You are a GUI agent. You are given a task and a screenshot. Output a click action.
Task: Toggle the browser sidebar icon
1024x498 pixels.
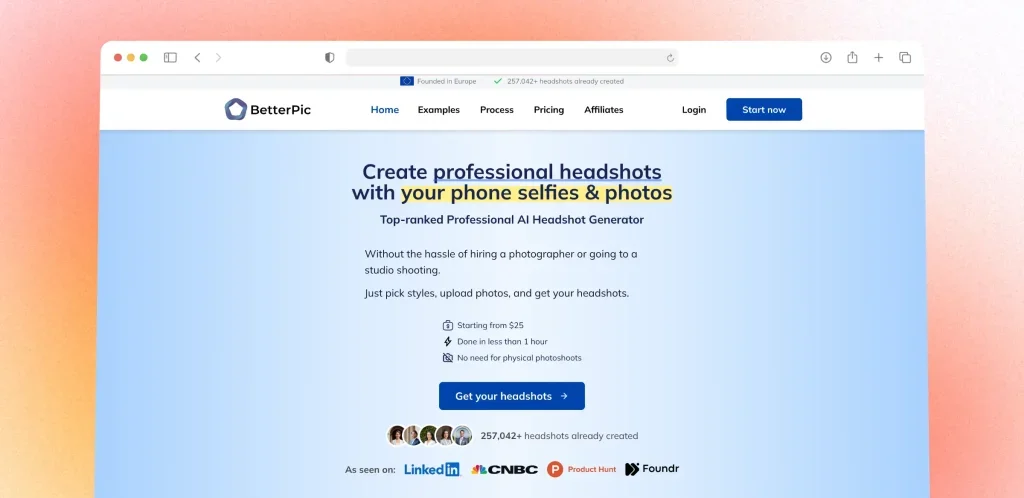click(x=170, y=57)
